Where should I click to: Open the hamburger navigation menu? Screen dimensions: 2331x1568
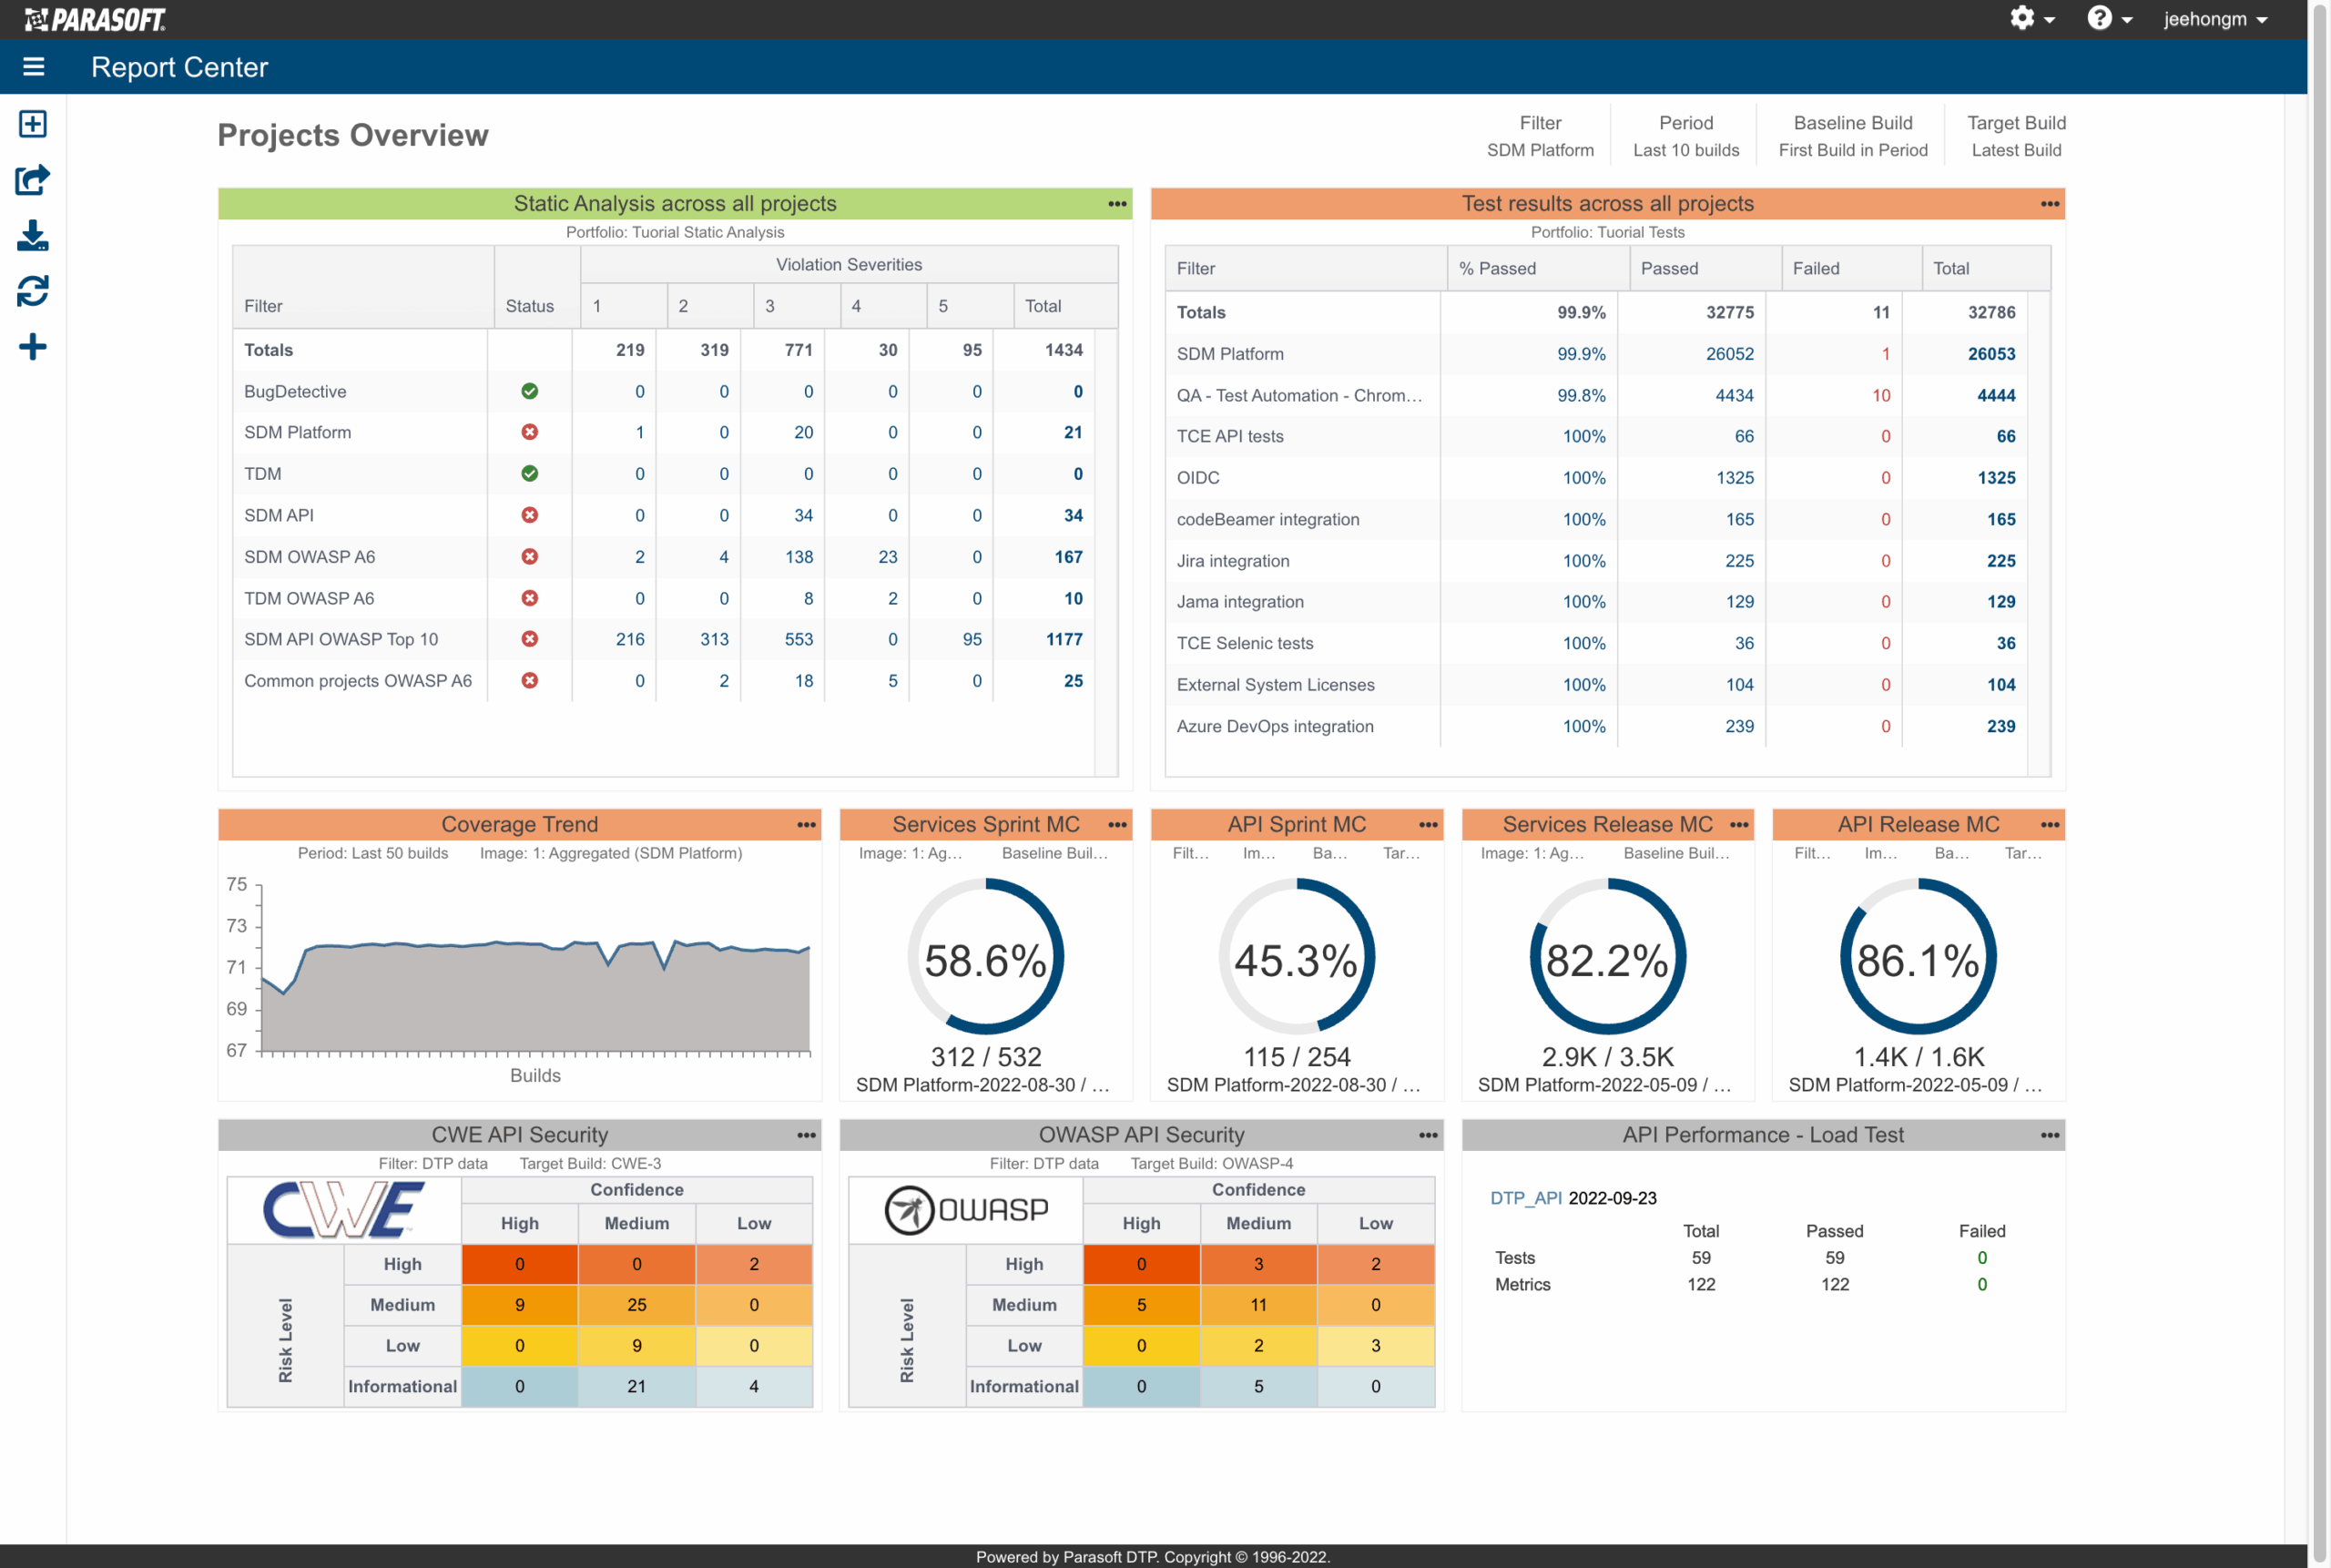point(33,66)
